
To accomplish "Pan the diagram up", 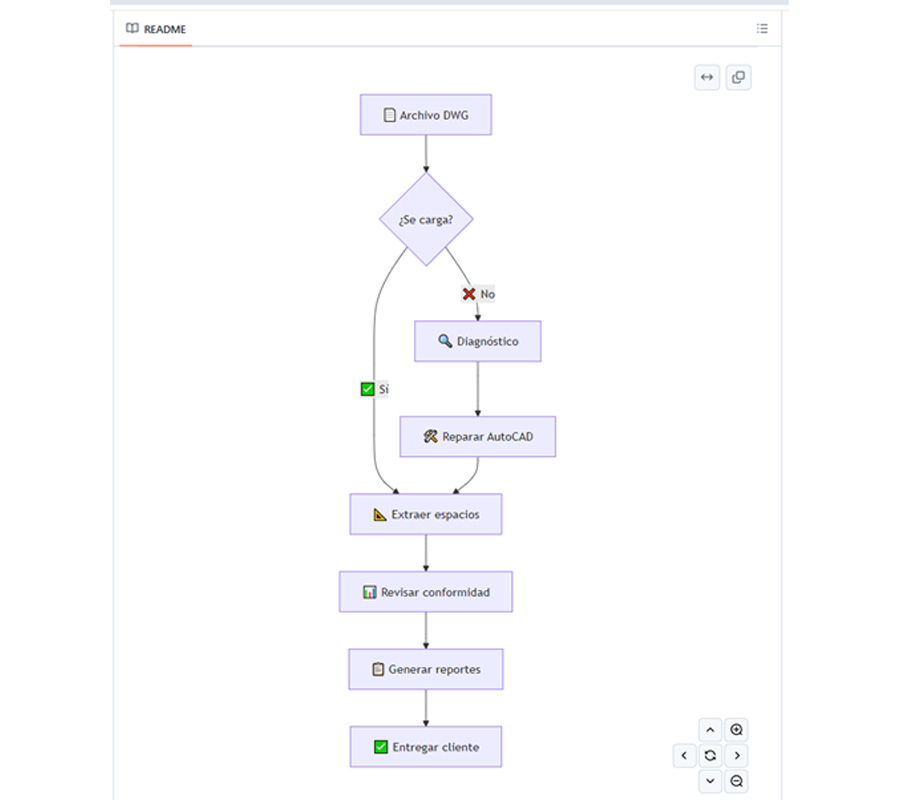I will [710, 730].
